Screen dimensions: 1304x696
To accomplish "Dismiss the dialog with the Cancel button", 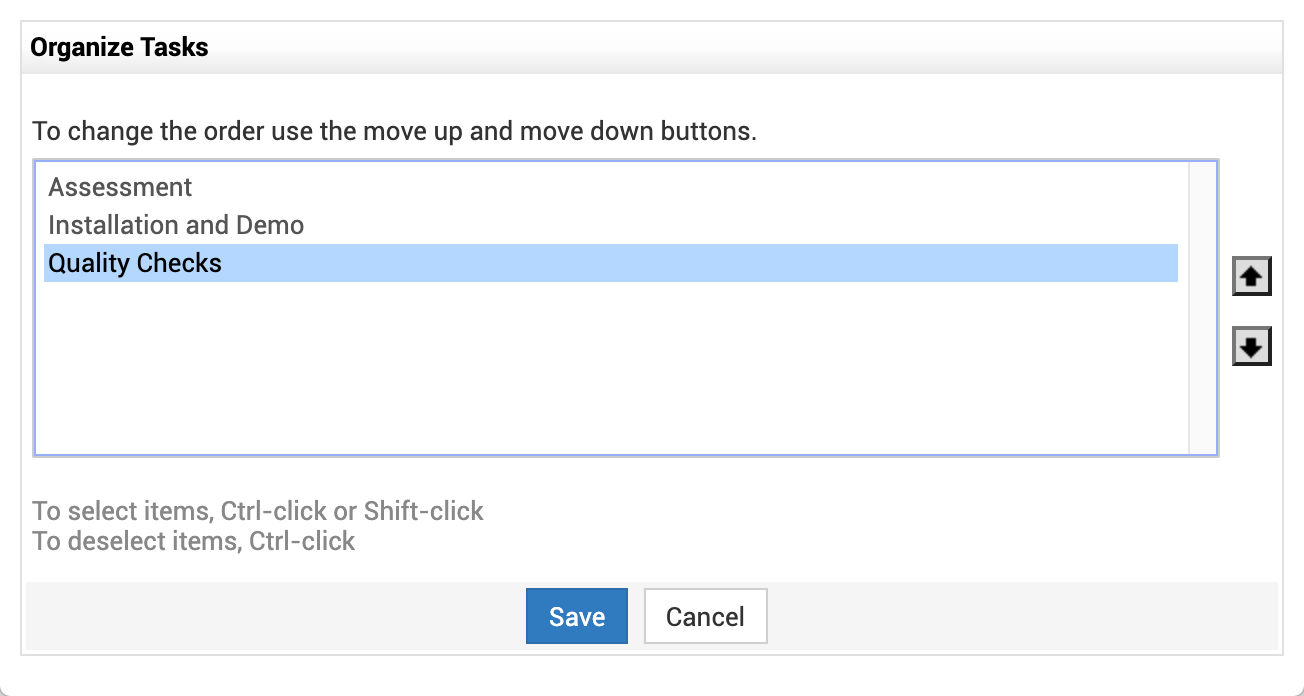I will (705, 616).
